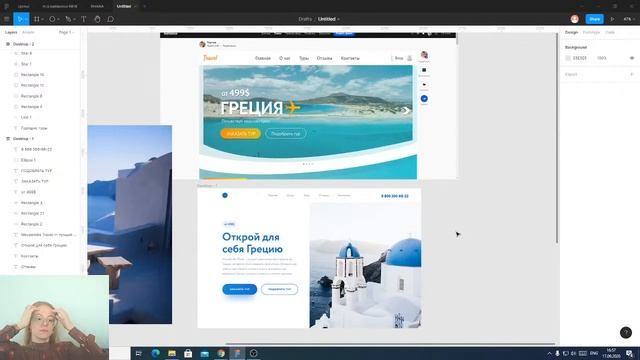Open Microsoft Store from taskbar
The width and height of the screenshot is (640, 360).
coord(188,353)
